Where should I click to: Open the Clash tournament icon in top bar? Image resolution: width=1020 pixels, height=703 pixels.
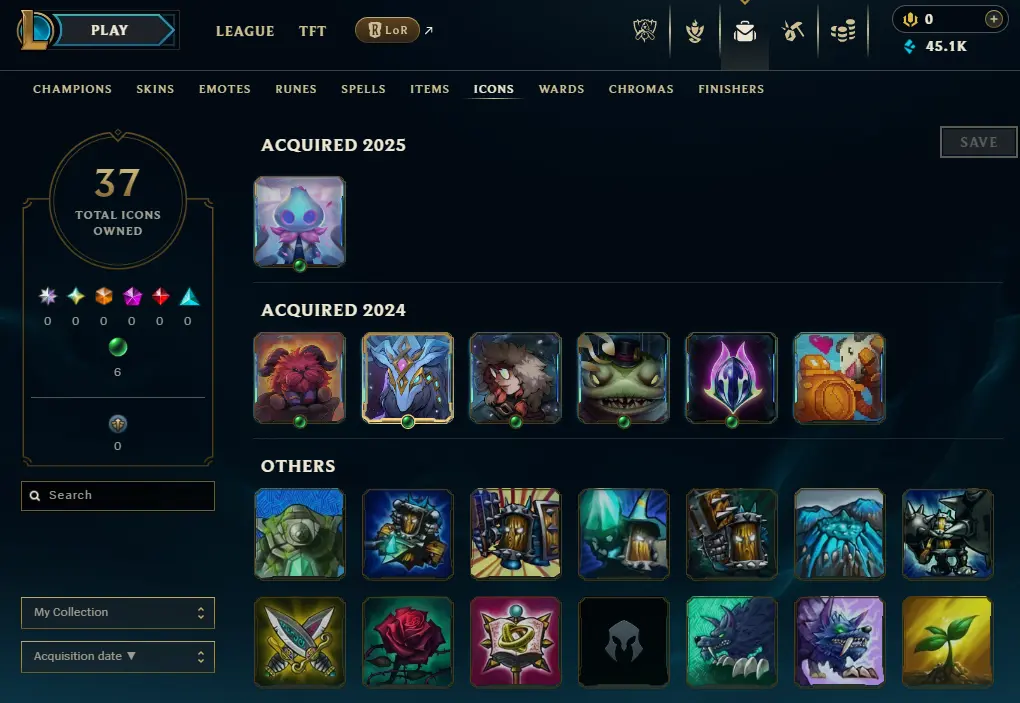(645, 31)
